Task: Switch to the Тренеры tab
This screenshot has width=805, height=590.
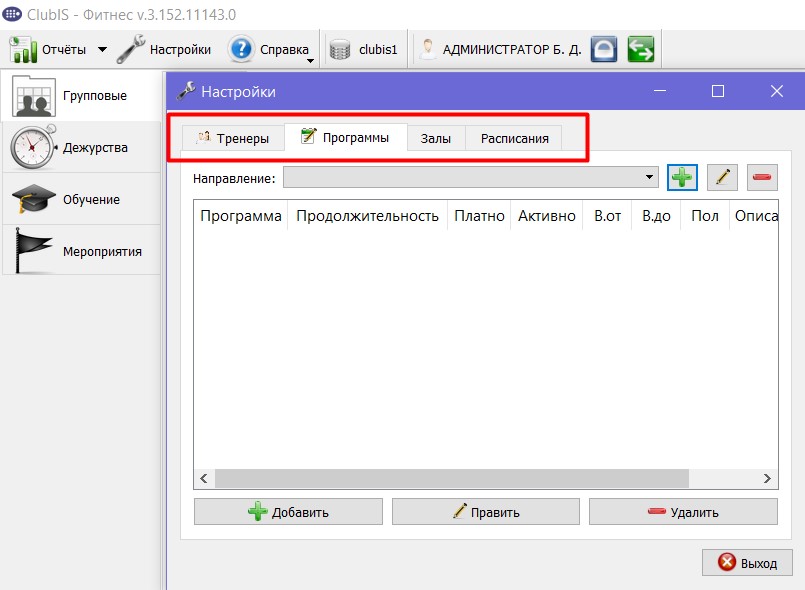Action: click(233, 138)
